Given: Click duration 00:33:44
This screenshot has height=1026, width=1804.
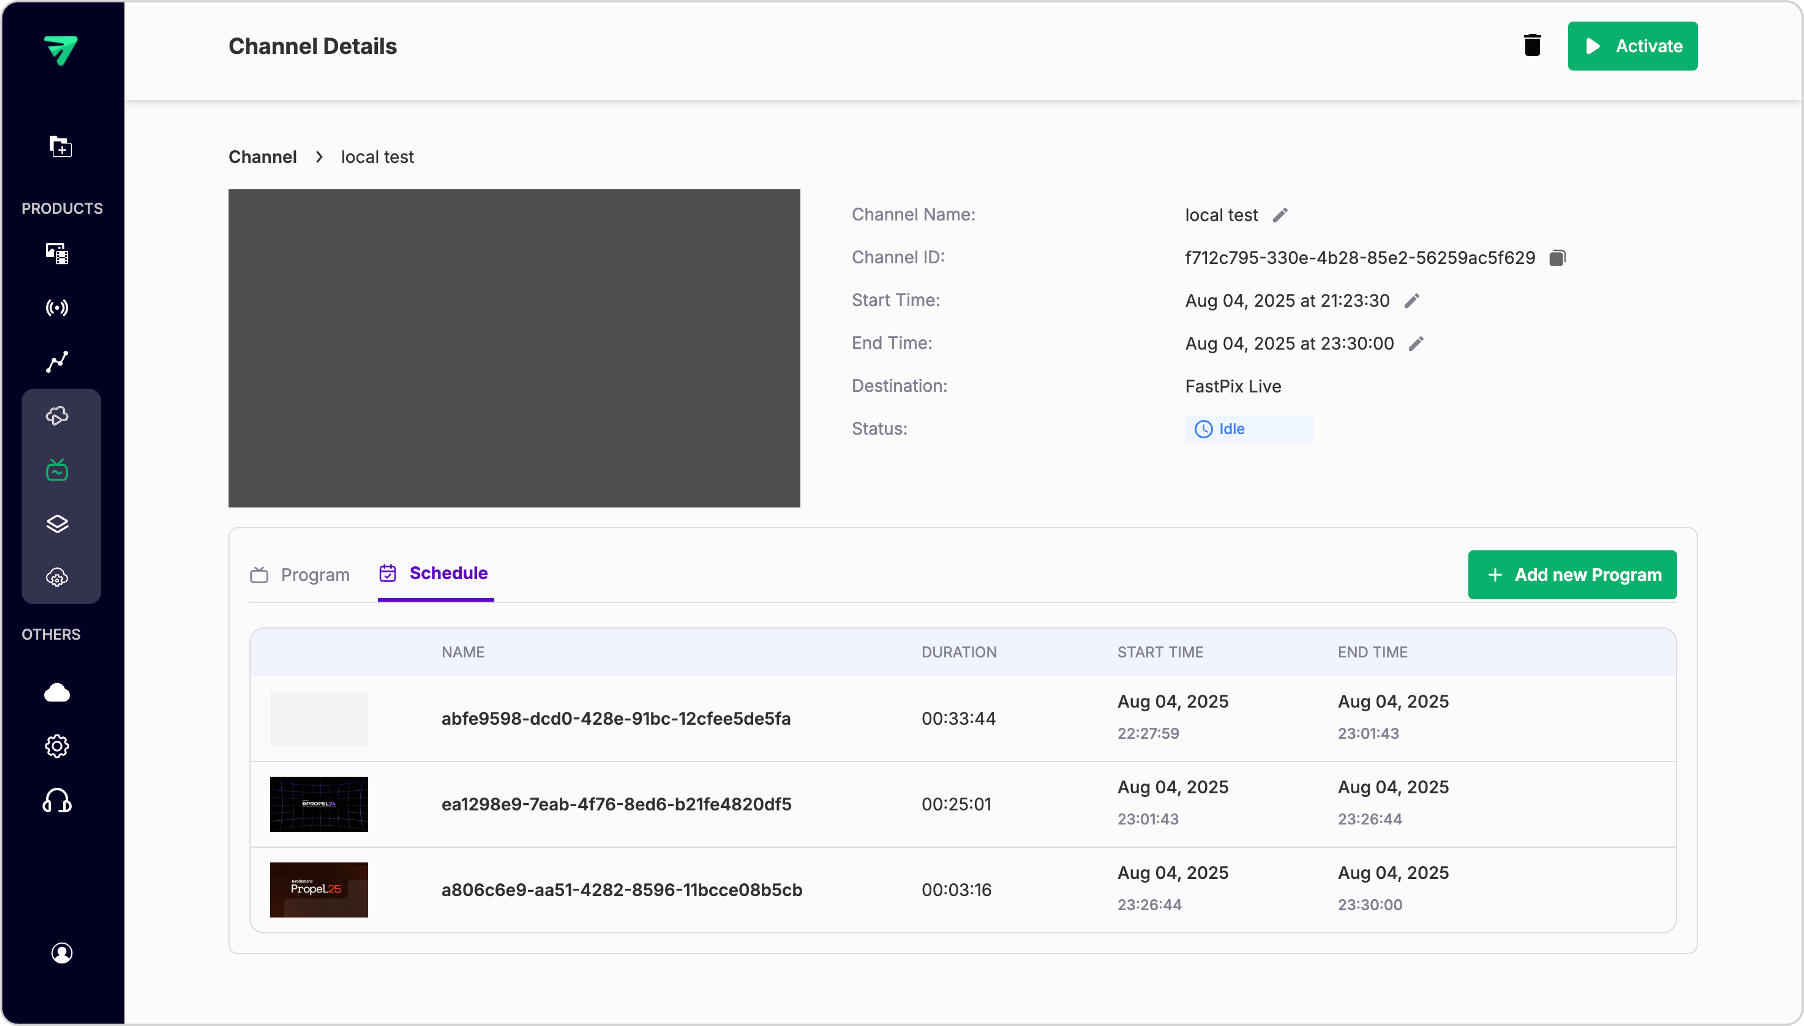Looking at the screenshot, I should [958, 719].
